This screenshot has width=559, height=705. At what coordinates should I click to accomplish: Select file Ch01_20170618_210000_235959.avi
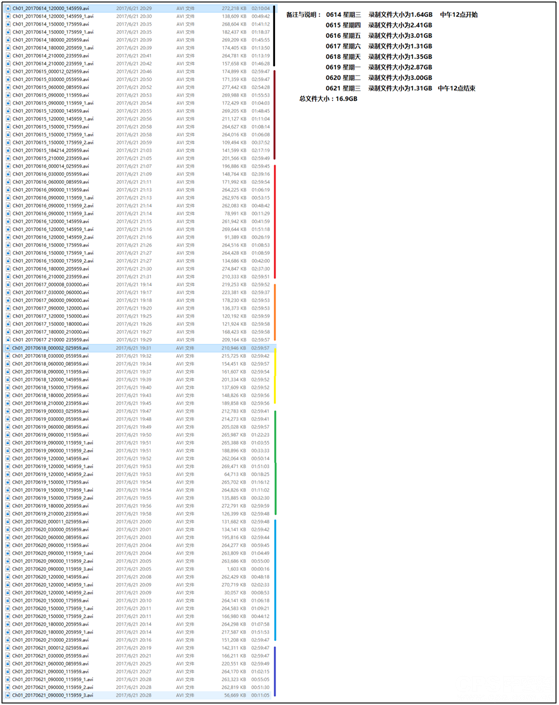[x=138, y=403]
